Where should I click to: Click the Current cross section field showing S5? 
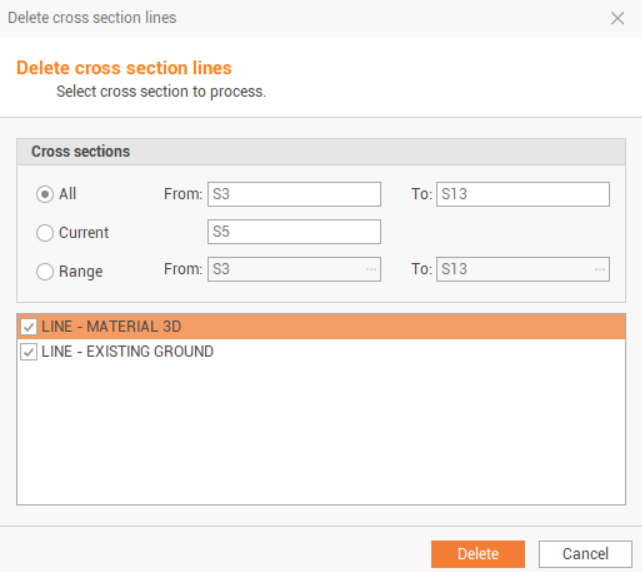coord(293,232)
